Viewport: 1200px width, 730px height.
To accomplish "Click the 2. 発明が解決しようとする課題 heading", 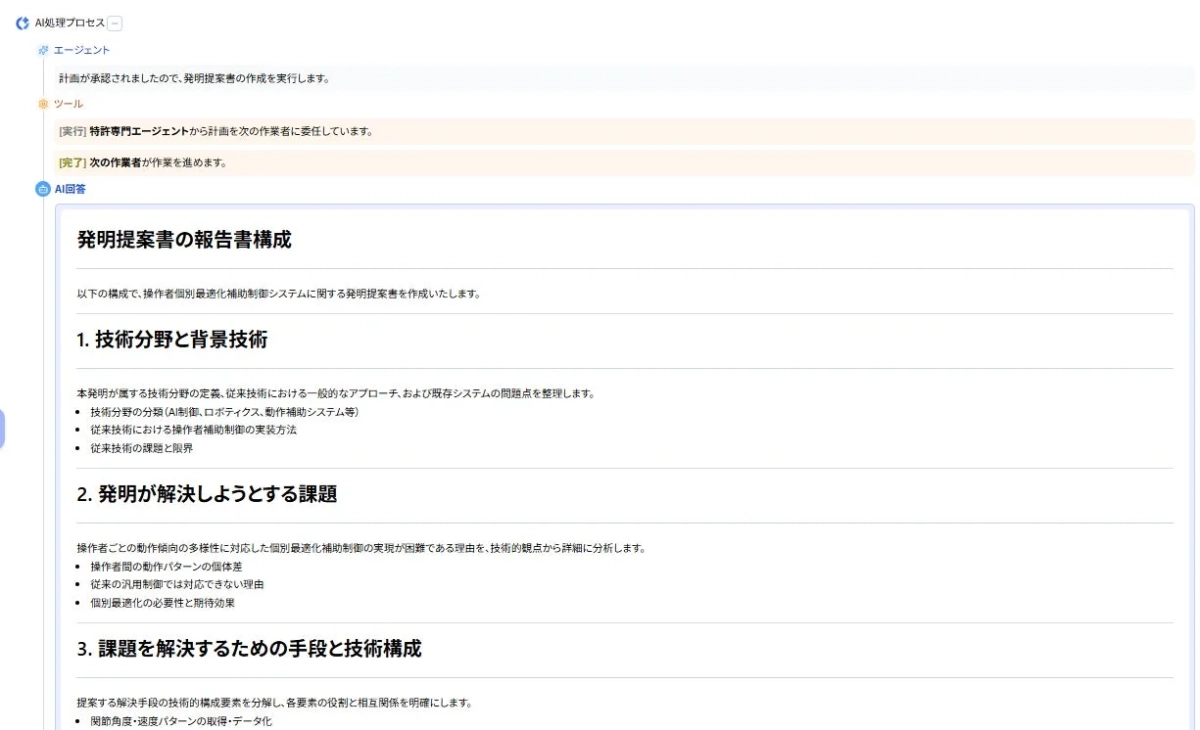I will click(x=208, y=492).
